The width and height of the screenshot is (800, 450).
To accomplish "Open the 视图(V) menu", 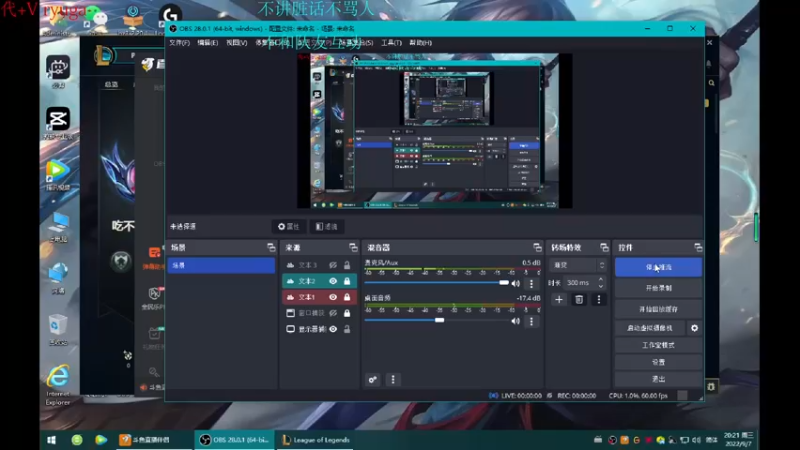I will point(237,43).
